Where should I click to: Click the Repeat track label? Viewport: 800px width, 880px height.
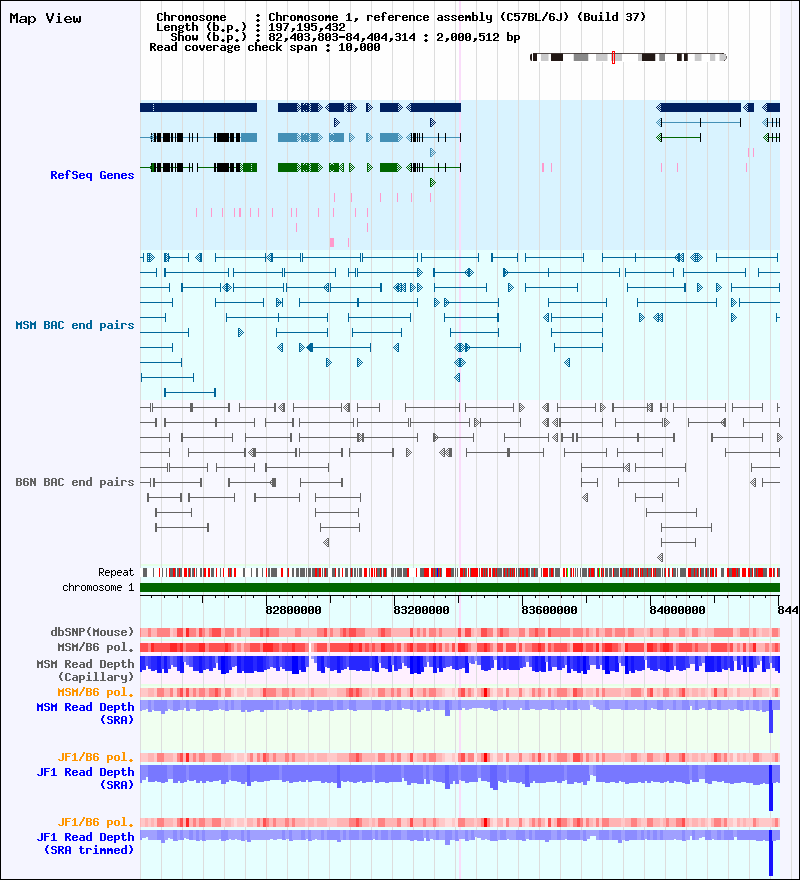pos(116,572)
